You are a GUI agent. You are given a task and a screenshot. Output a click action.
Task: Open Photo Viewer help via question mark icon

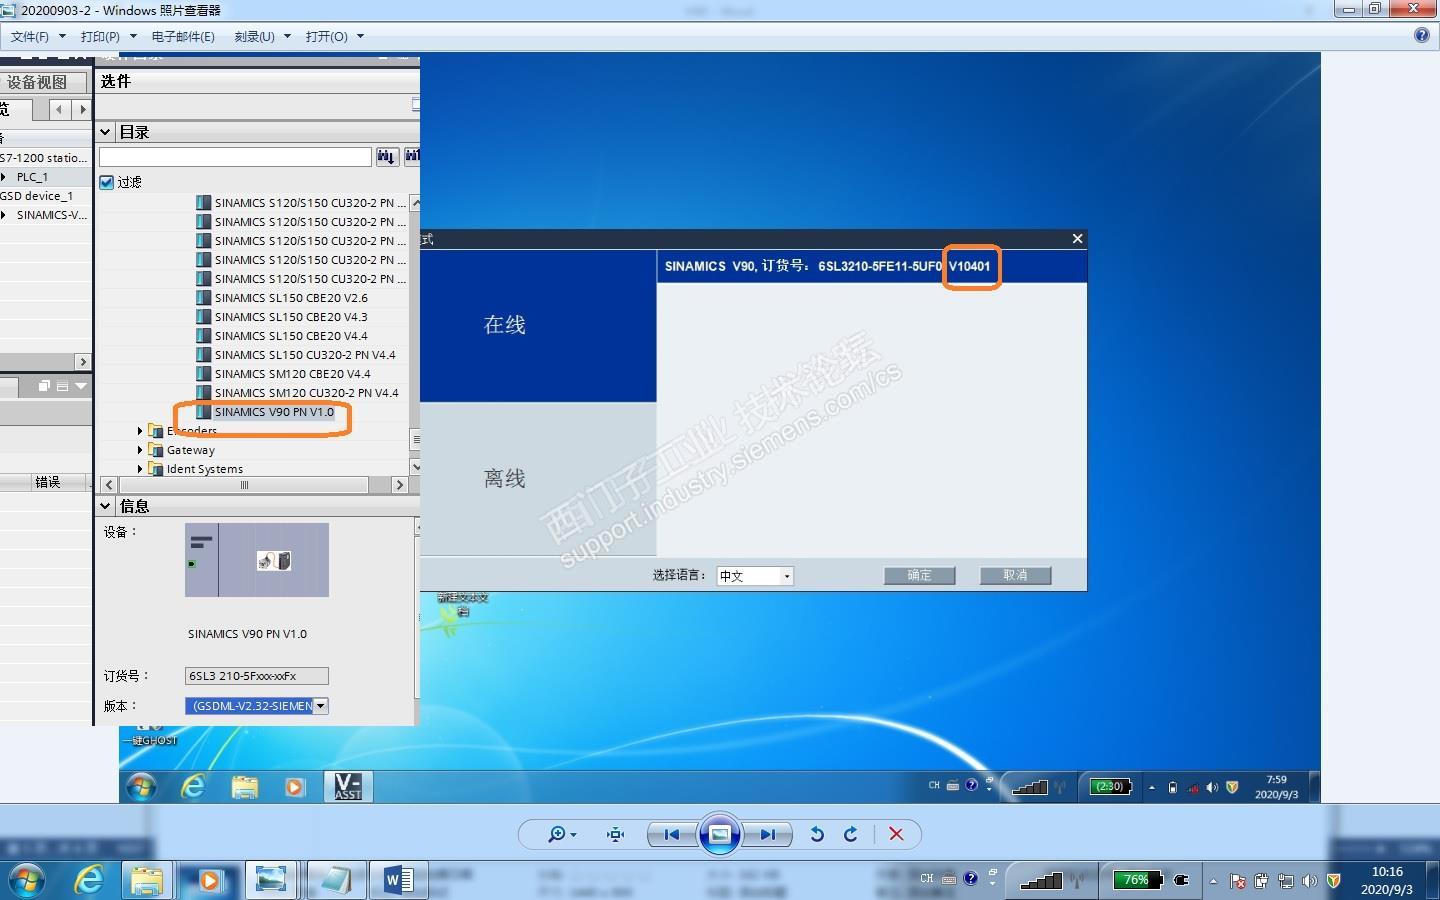click(1422, 35)
